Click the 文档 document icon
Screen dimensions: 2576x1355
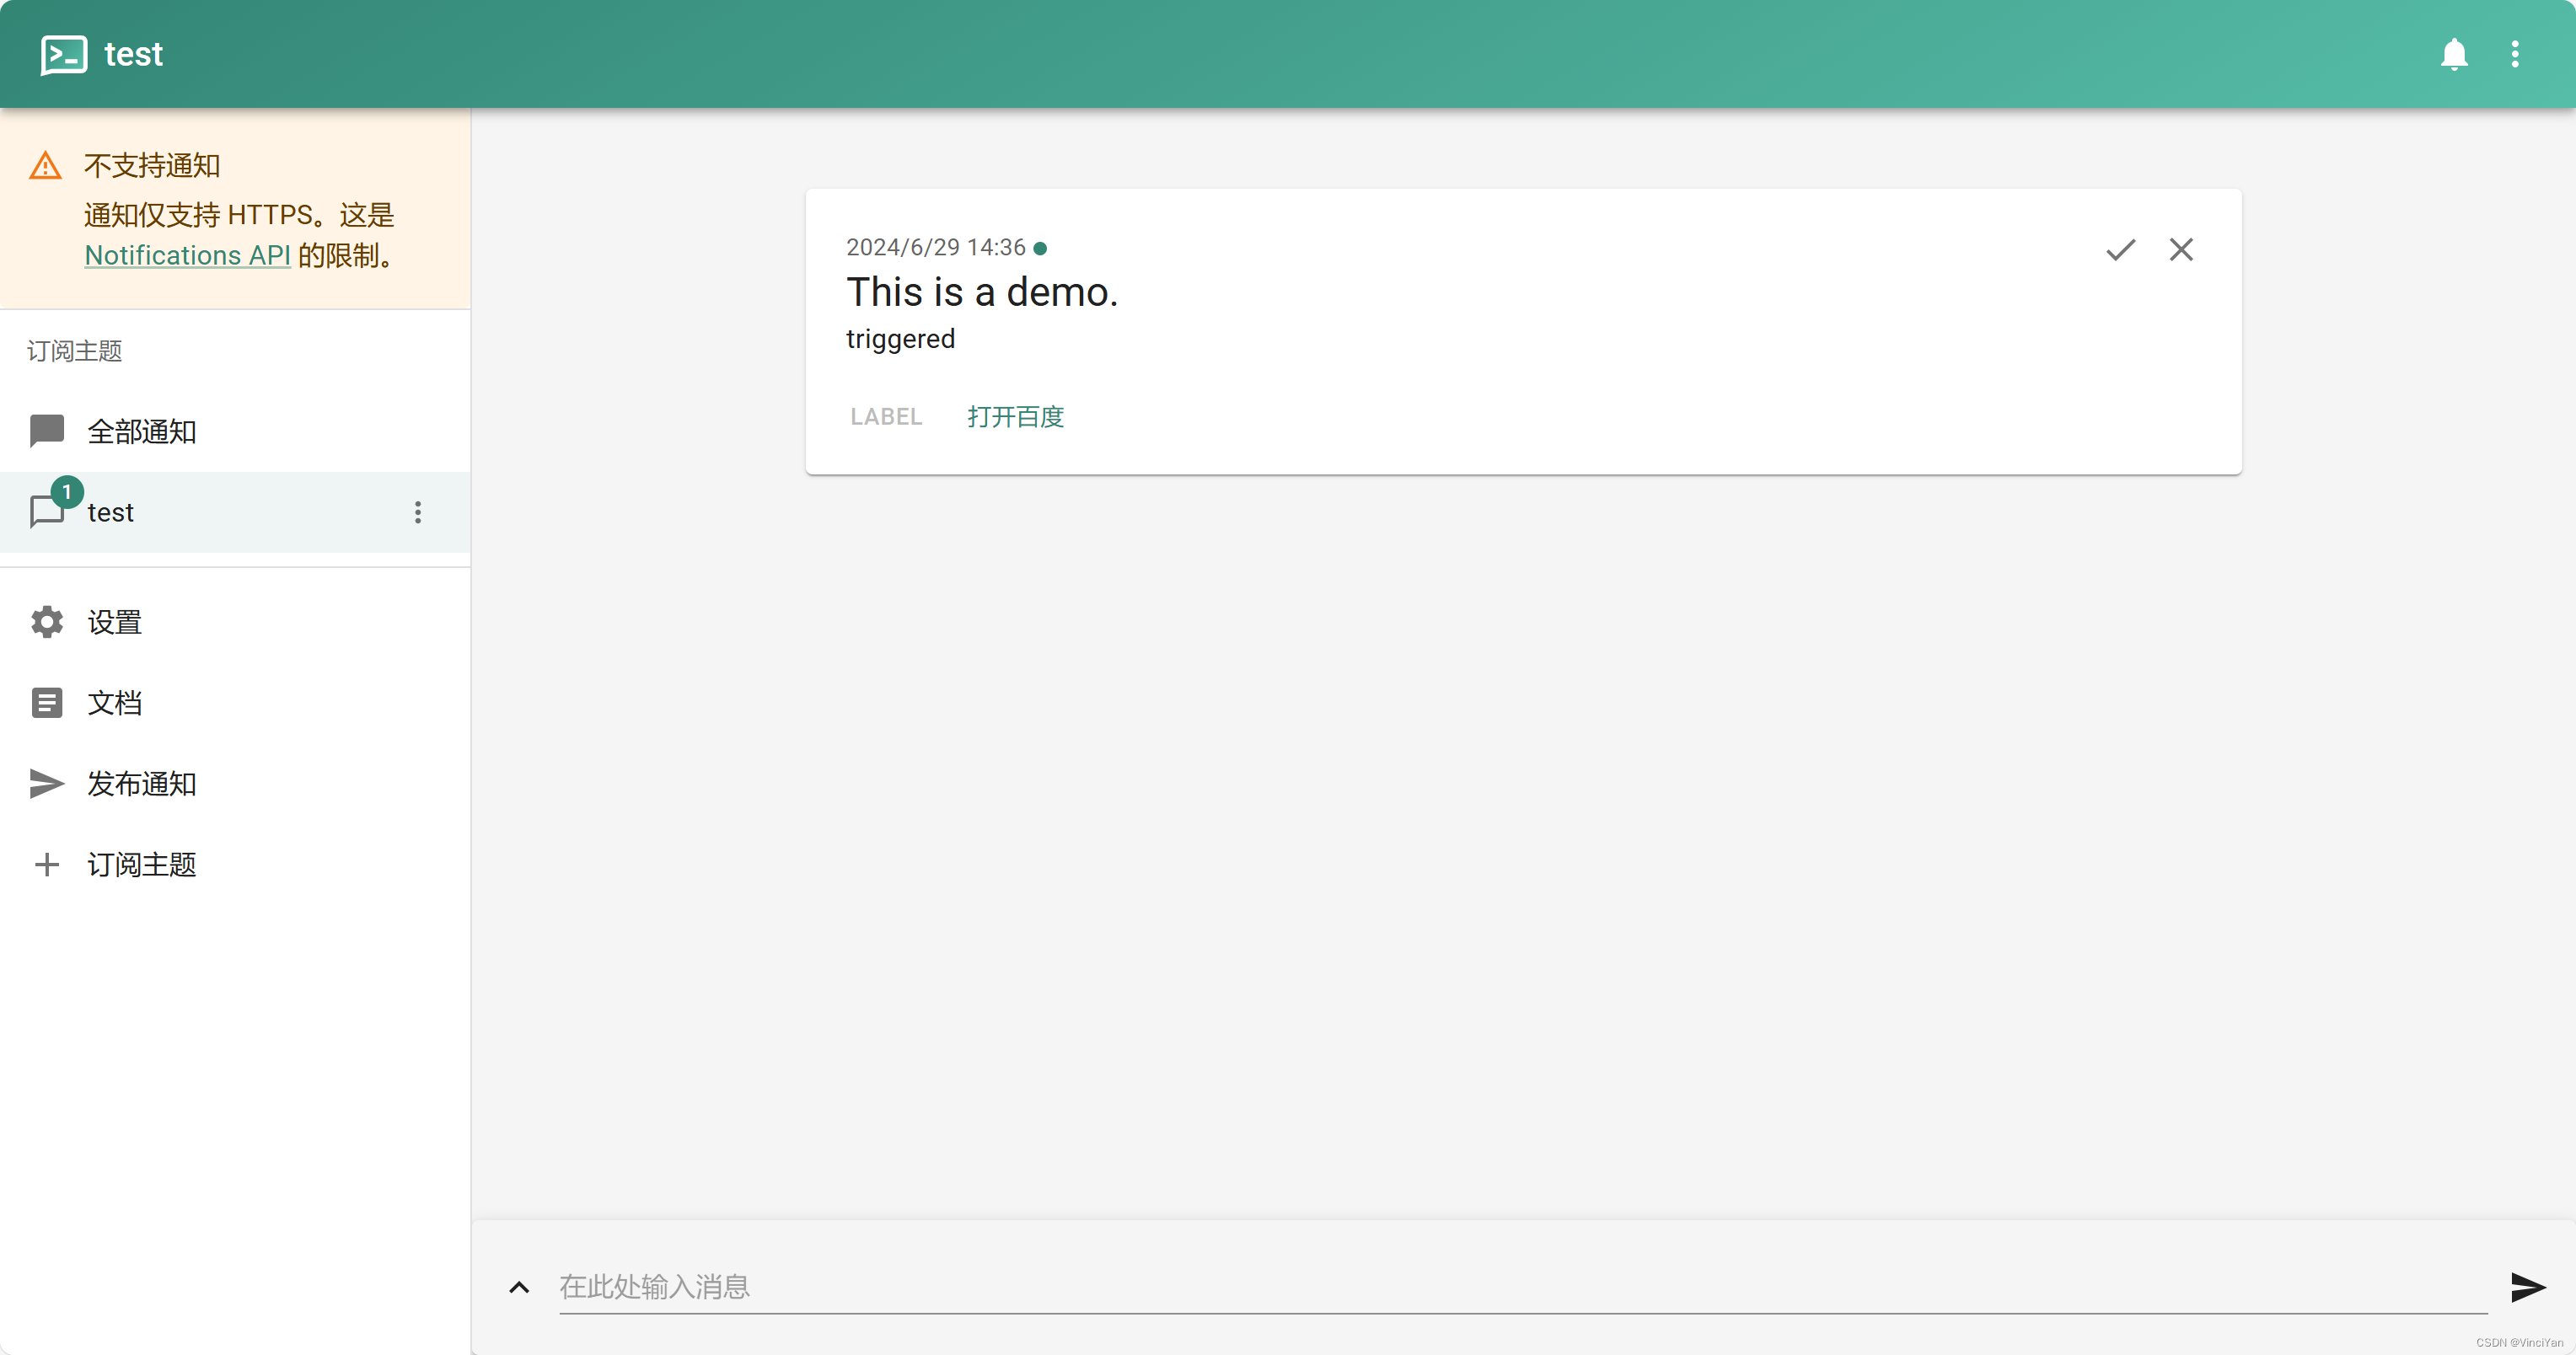coord(46,703)
